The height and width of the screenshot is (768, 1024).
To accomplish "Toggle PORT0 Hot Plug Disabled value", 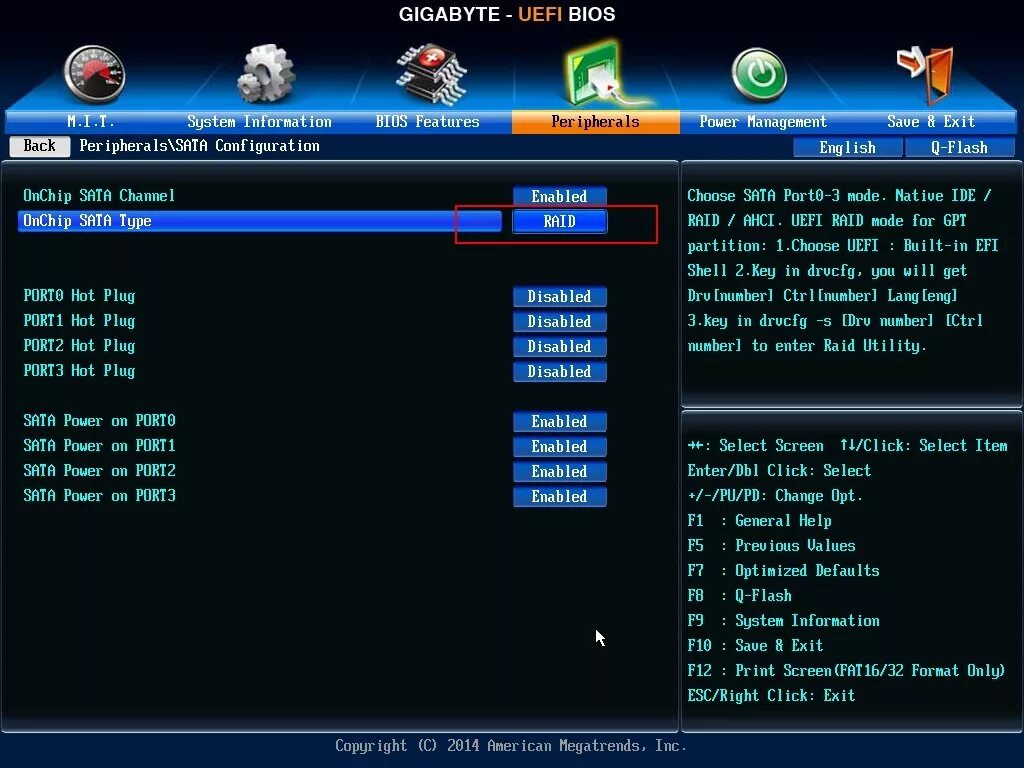I will click(560, 296).
